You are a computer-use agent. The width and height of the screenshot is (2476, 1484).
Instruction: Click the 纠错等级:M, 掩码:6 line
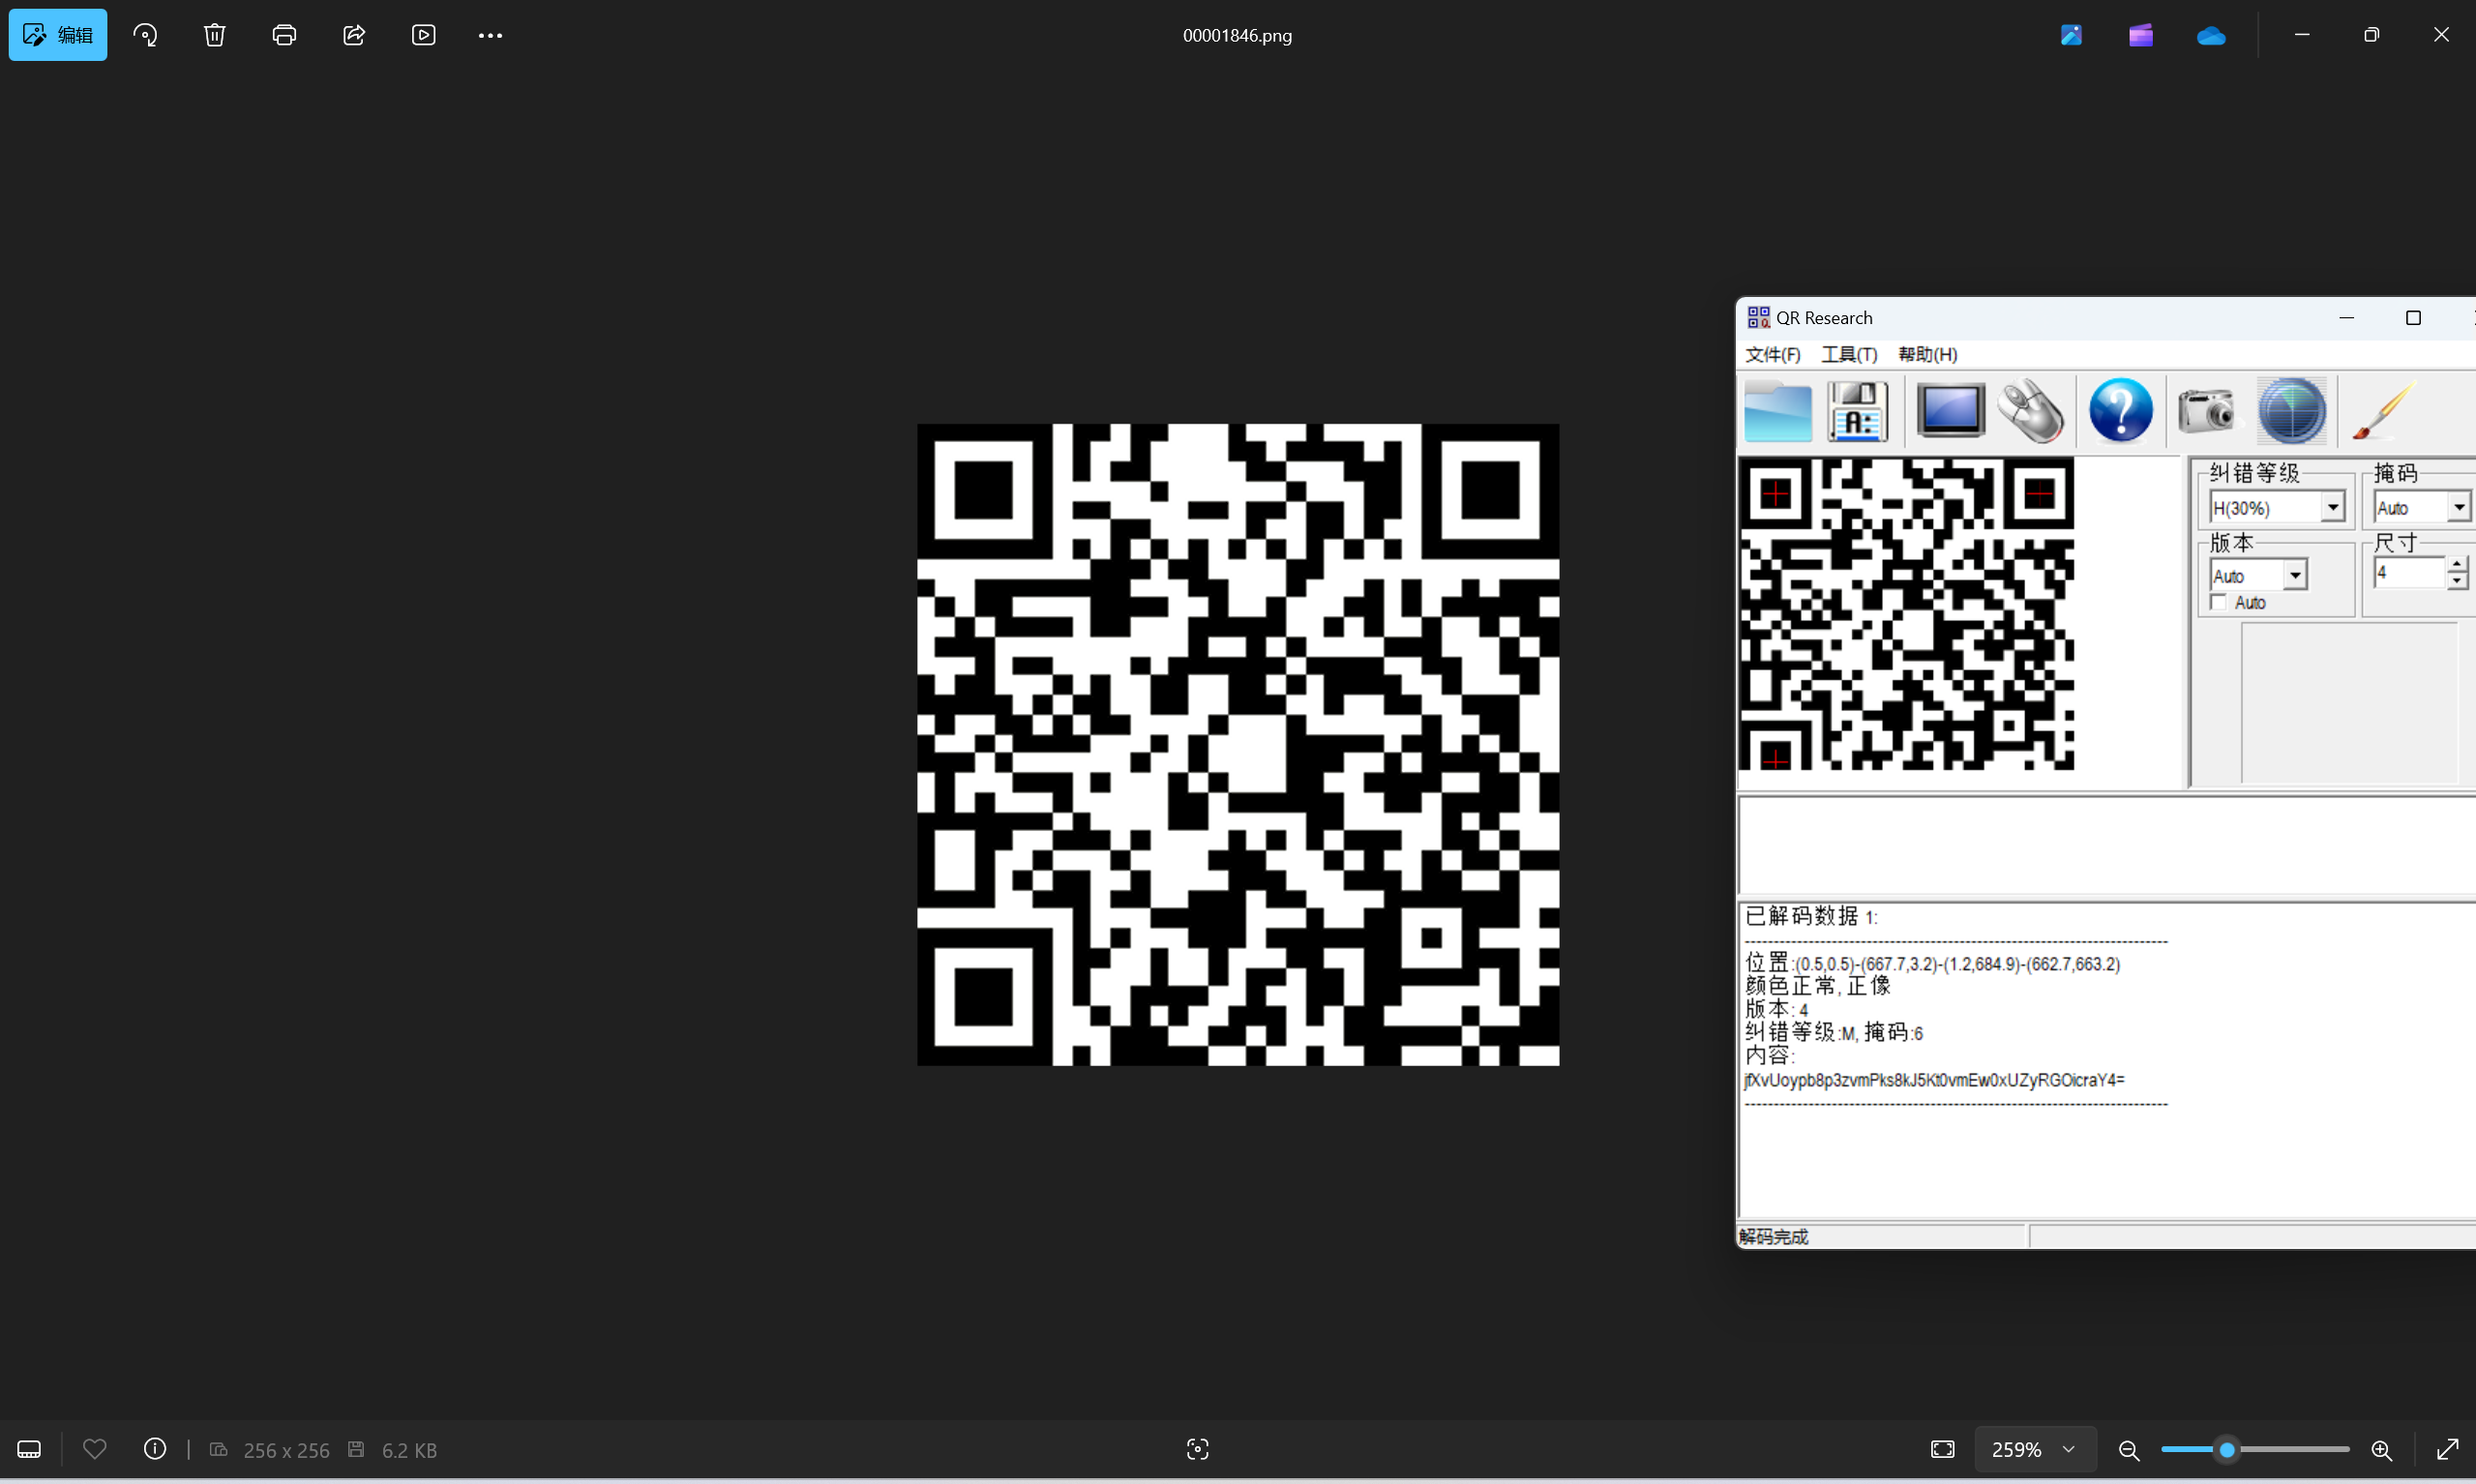click(x=1833, y=1032)
